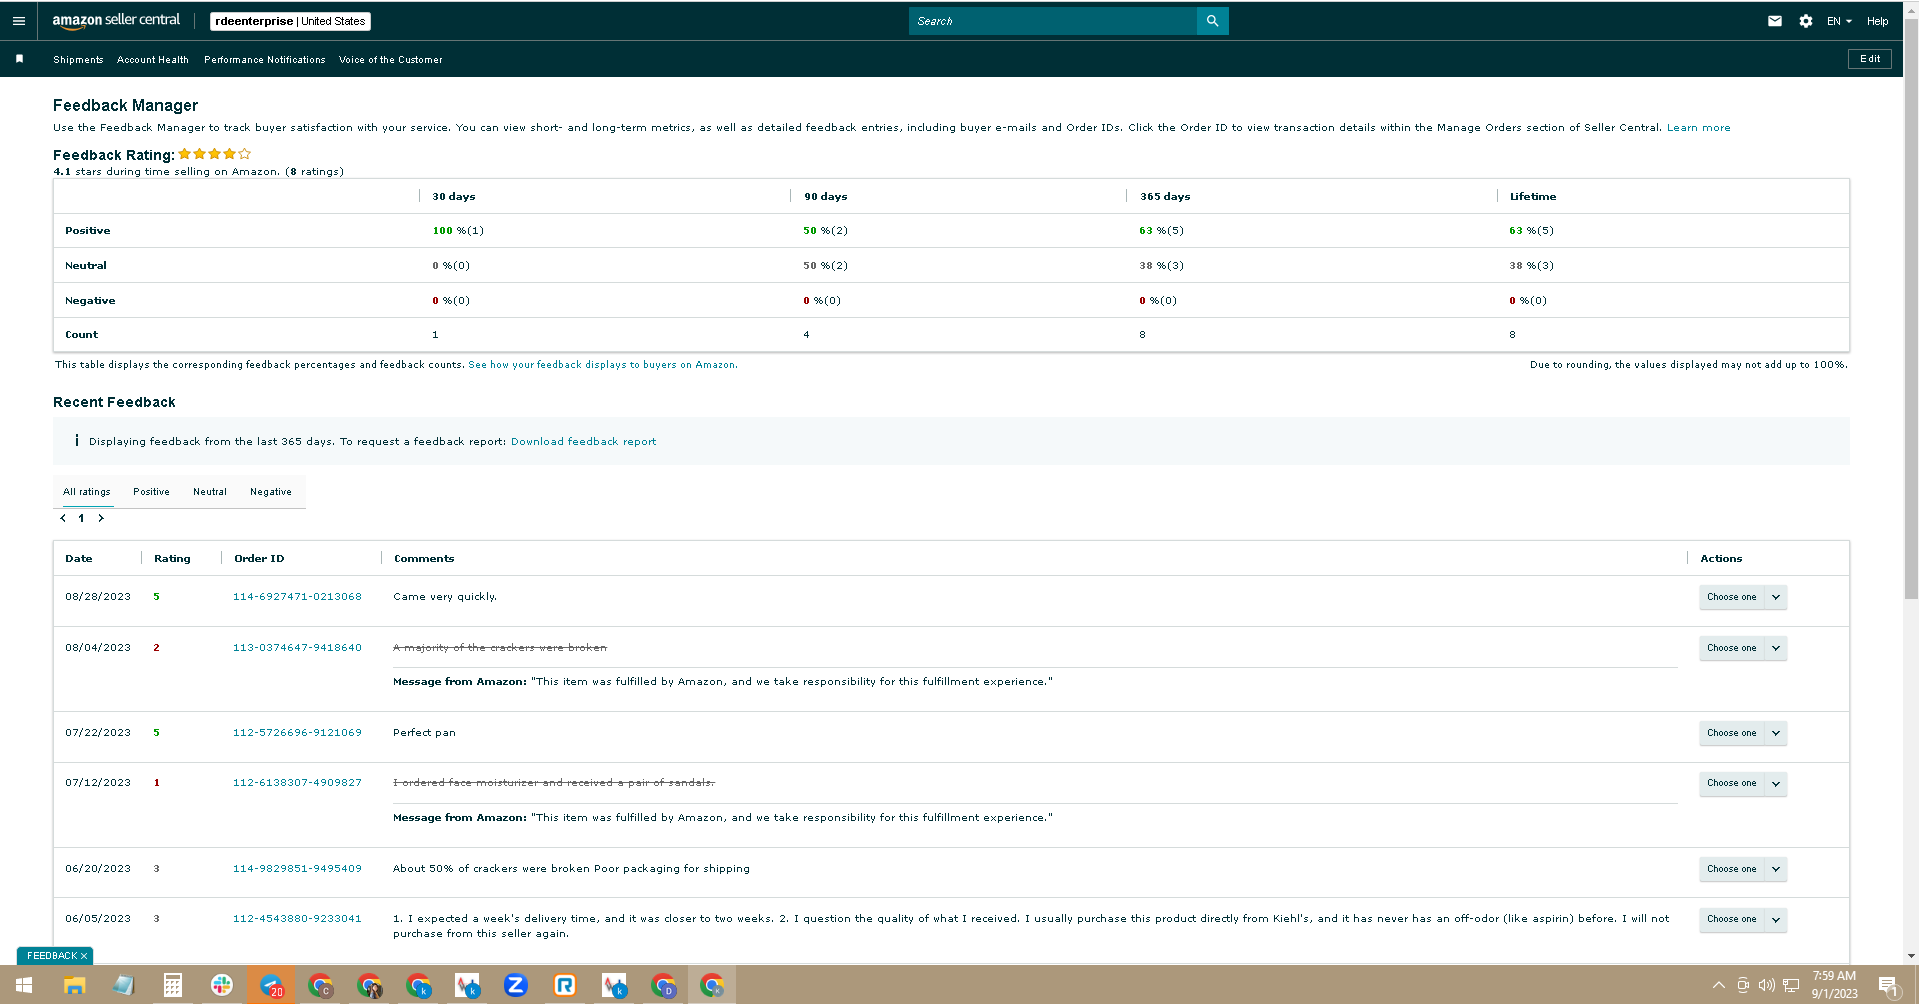
Task: Click Download feedback report link
Action: point(584,442)
